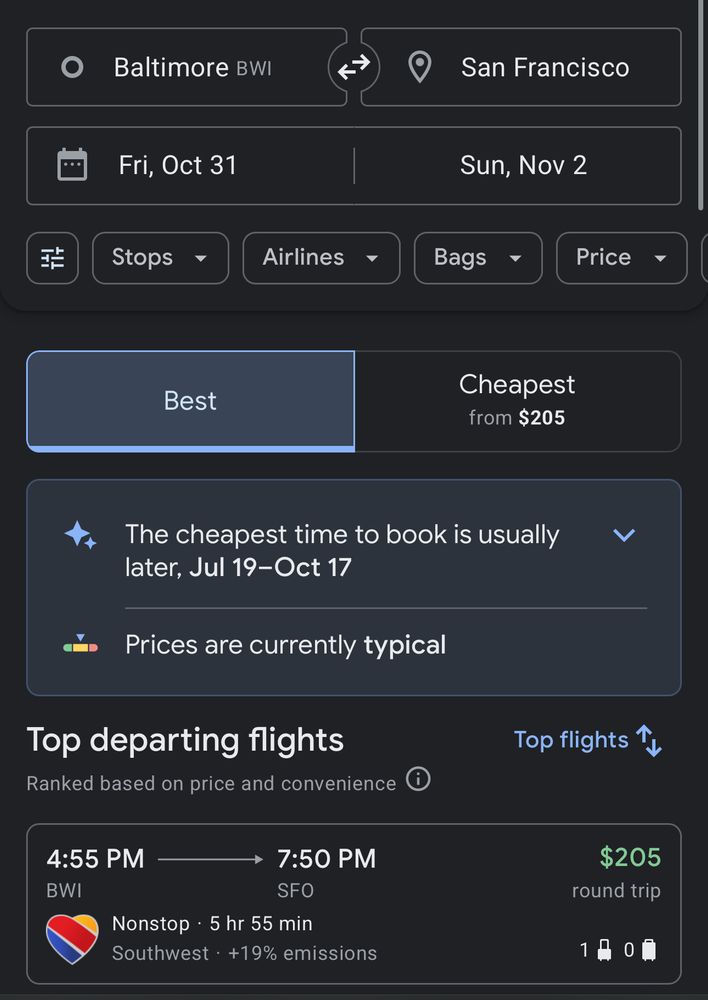Screen dimensions: 708x1000
Task: Click the price level indicator icon
Action: coord(80,645)
